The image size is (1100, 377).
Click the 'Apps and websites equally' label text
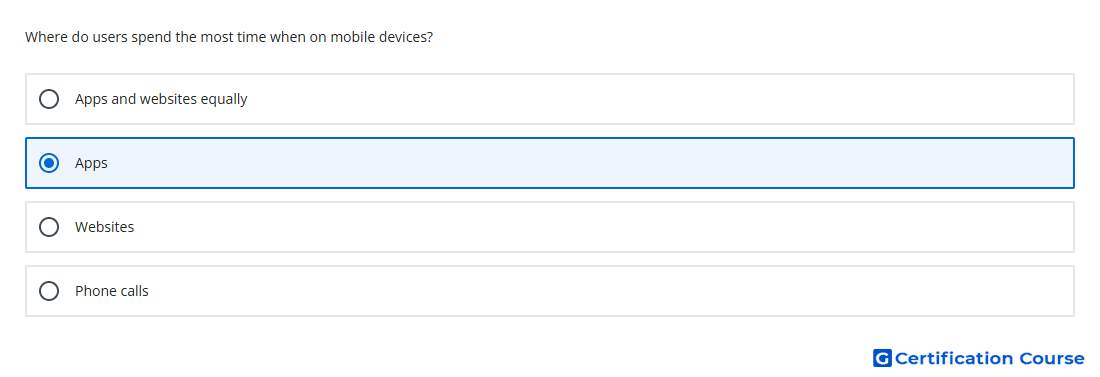161,99
